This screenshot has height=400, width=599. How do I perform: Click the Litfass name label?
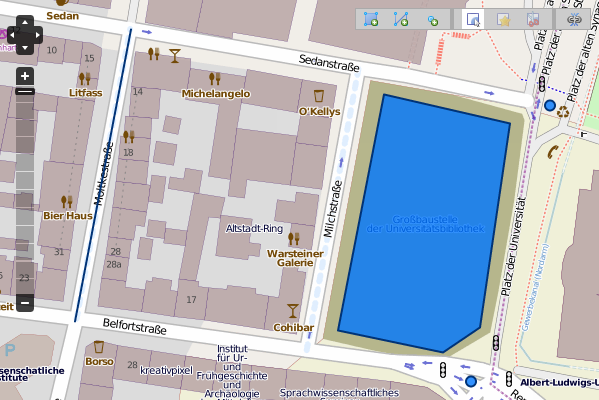pos(86,93)
